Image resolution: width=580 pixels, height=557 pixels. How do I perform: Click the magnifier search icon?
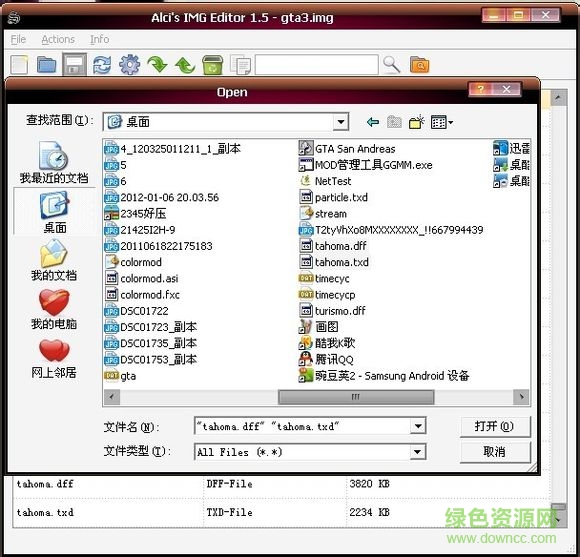click(x=391, y=65)
